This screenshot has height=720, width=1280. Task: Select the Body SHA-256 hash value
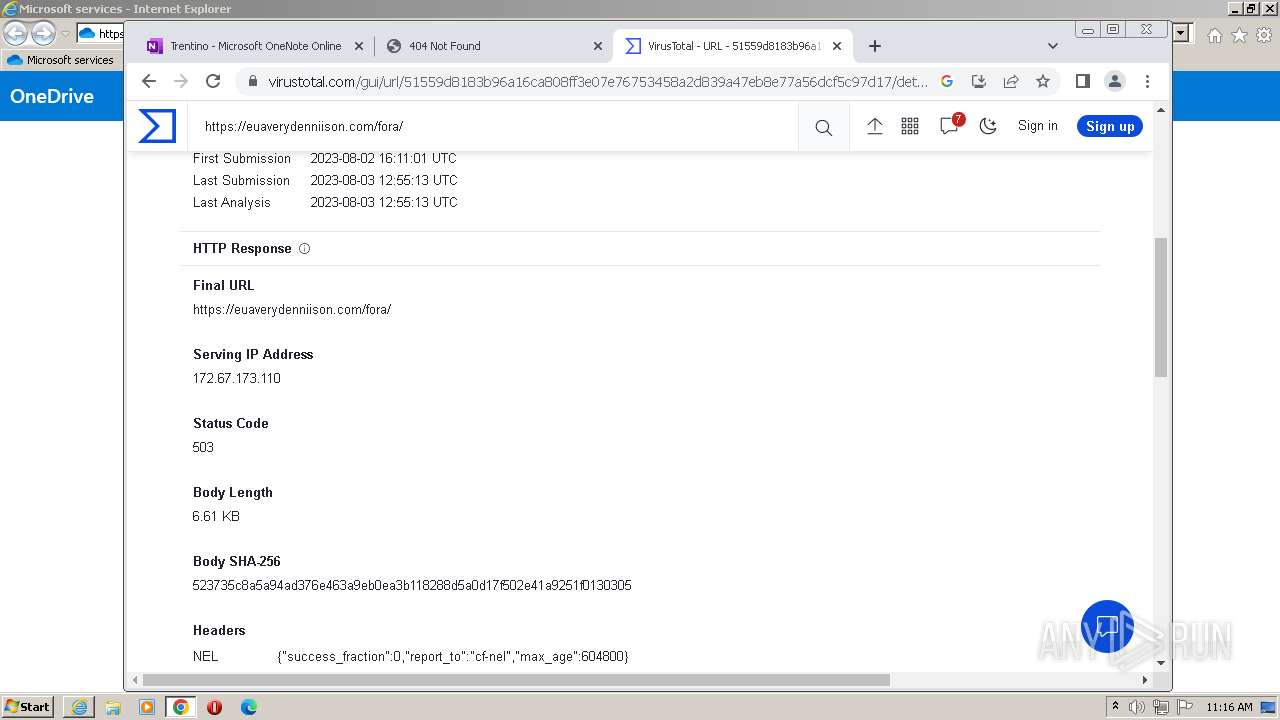coord(412,586)
